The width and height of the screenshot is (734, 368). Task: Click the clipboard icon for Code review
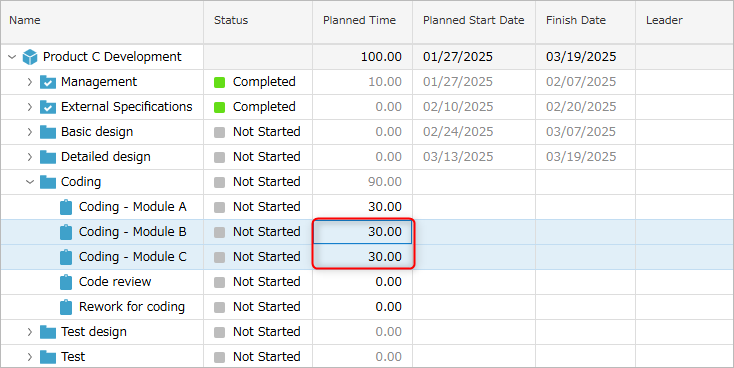(66, 282)
